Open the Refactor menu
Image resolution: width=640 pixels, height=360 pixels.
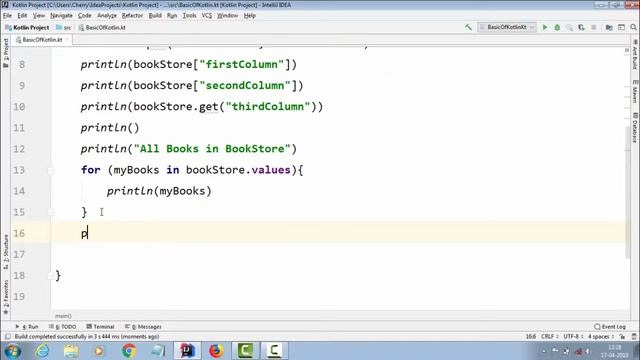(x=132, y=16)
